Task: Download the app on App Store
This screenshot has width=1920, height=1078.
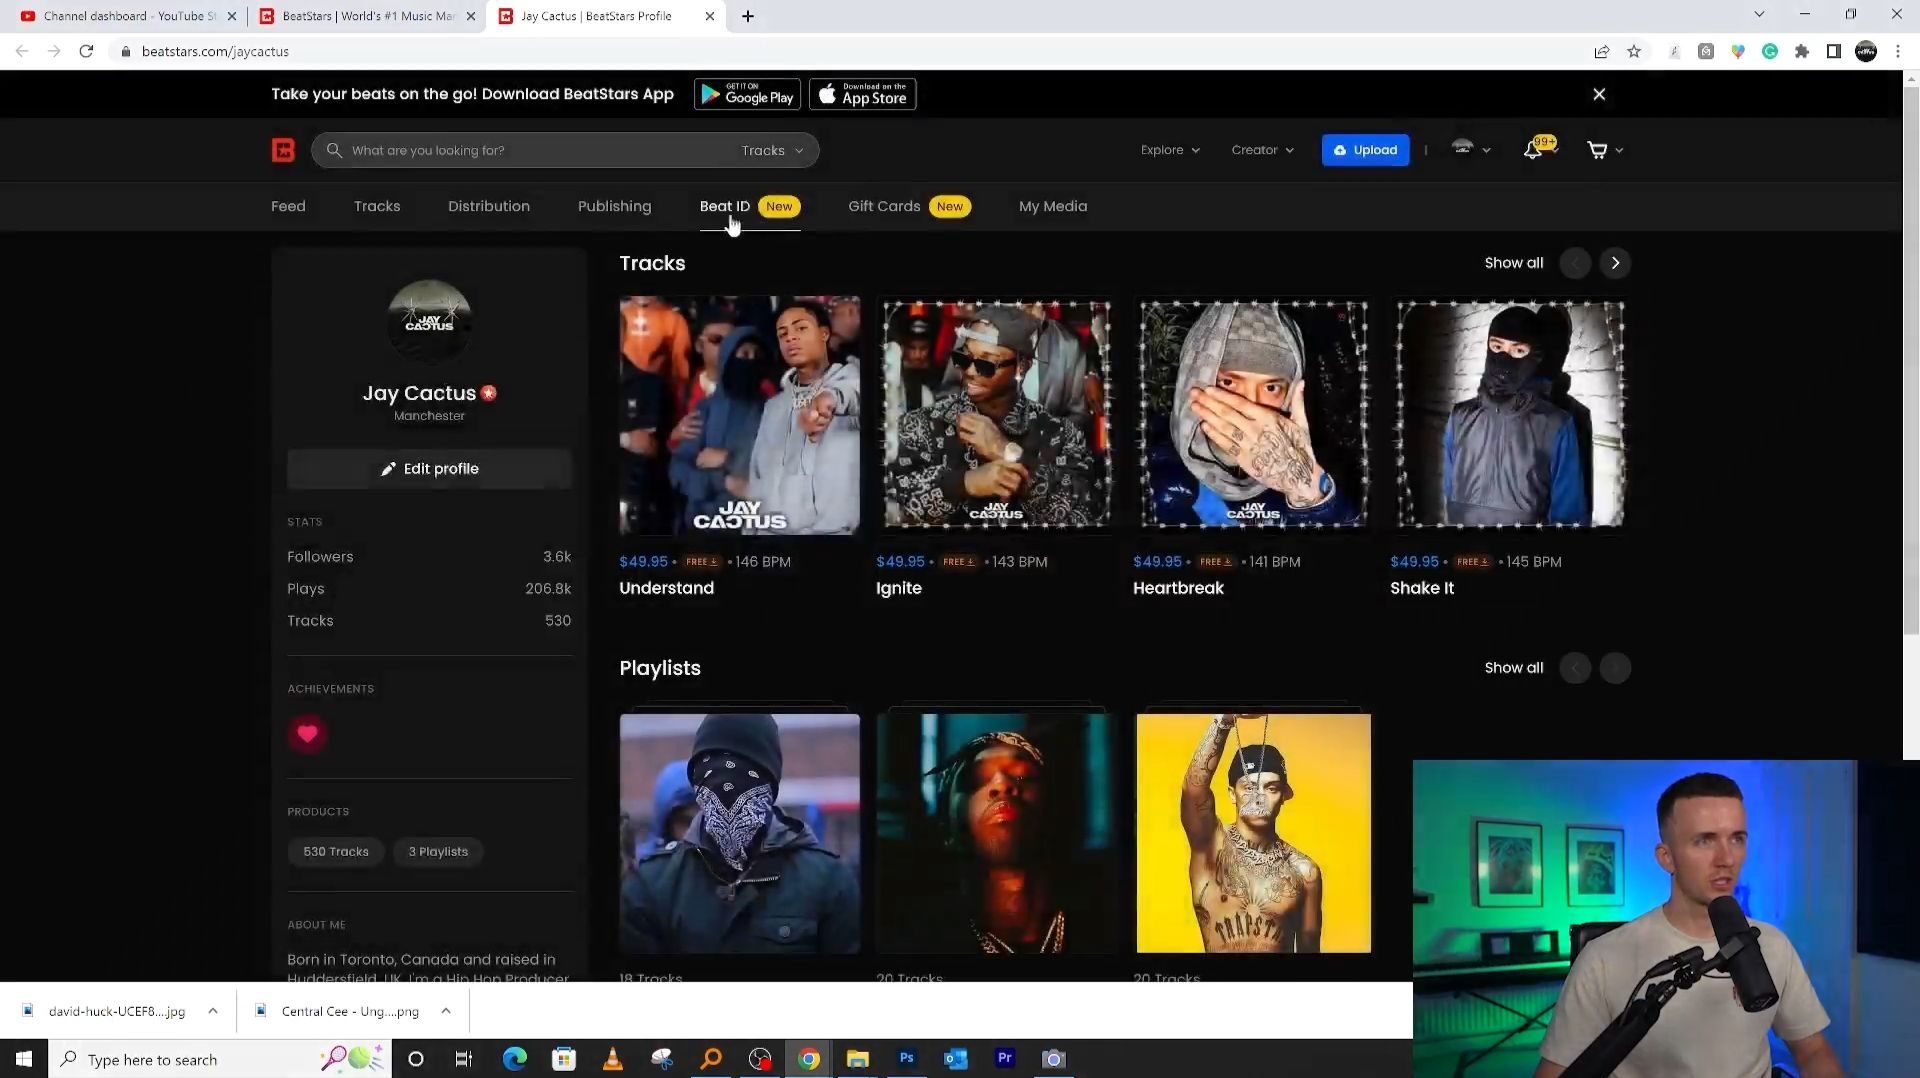Action: click(x=863, y=94)
